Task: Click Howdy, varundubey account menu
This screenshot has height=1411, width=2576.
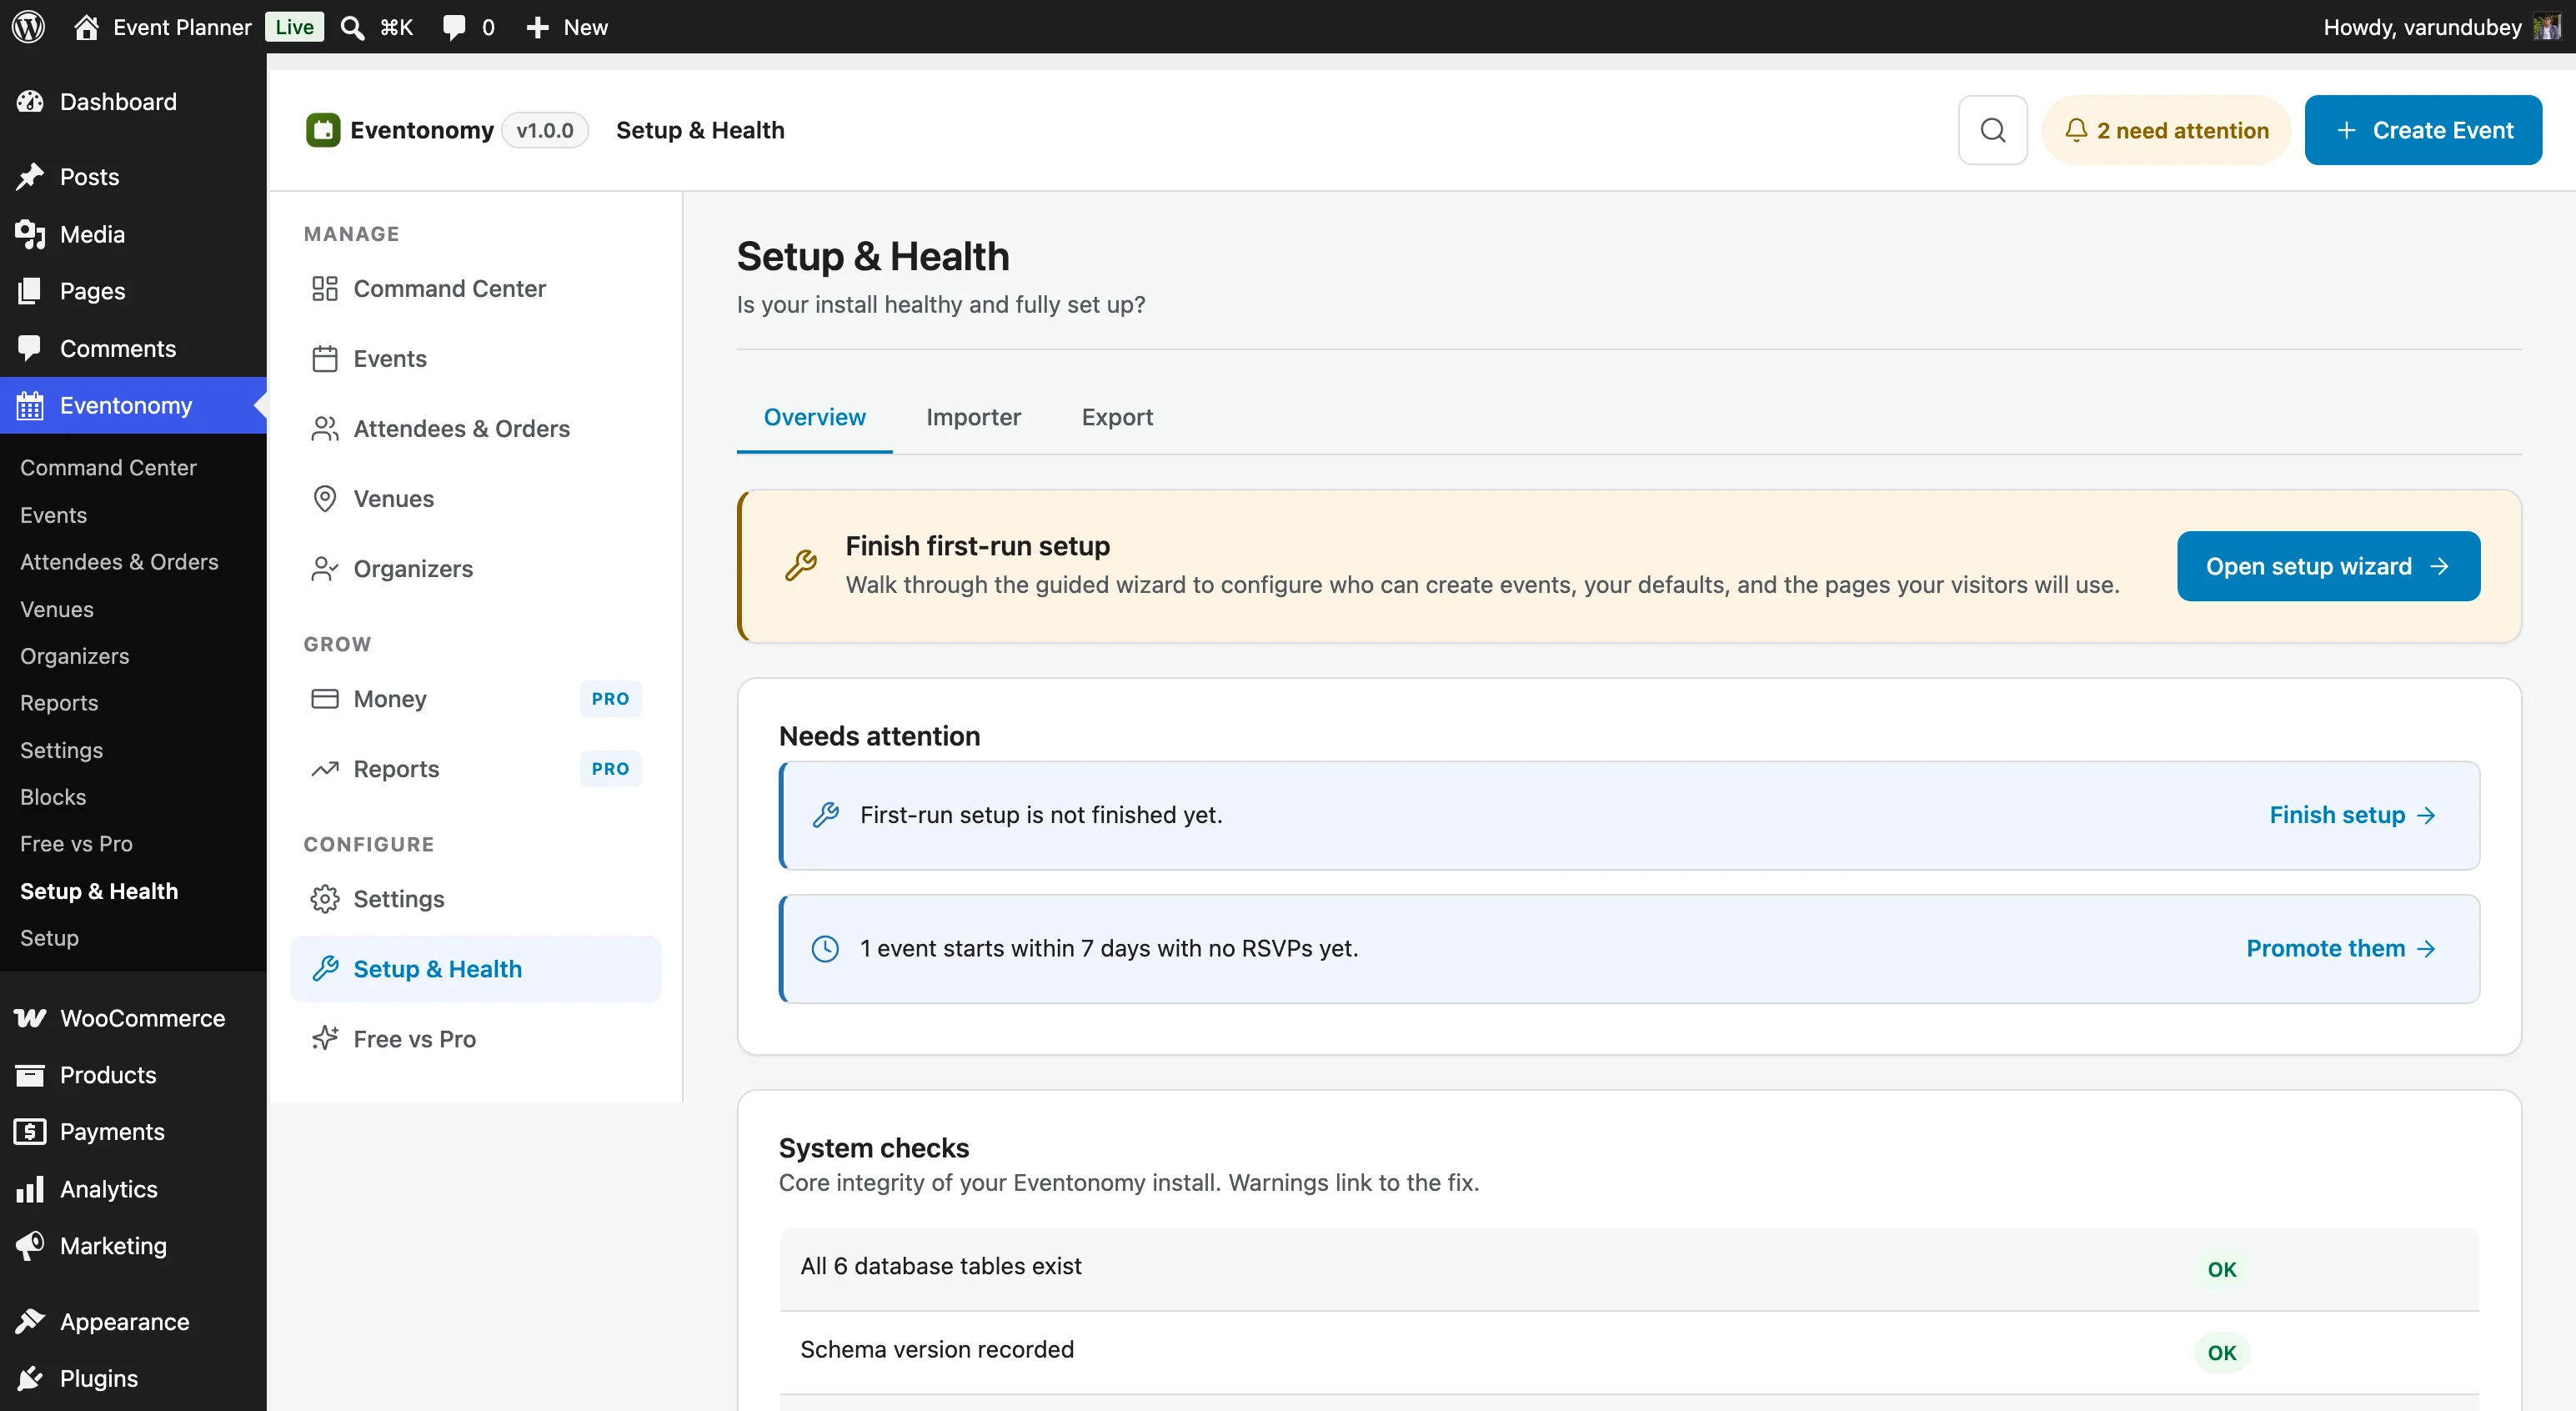Action: coord(2441,27)
